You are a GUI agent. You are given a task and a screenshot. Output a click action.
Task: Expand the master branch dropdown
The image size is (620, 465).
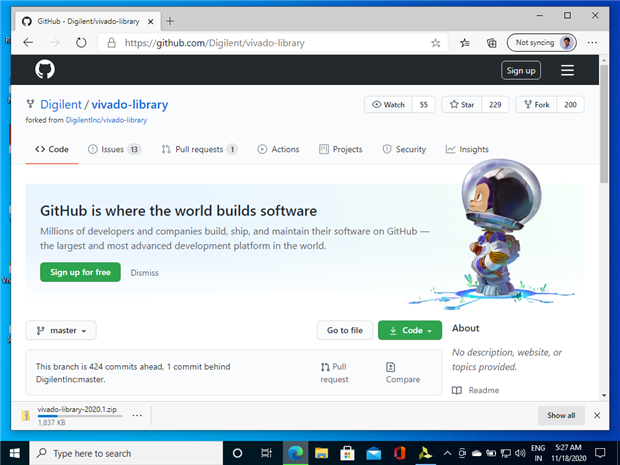pos(61,330)
